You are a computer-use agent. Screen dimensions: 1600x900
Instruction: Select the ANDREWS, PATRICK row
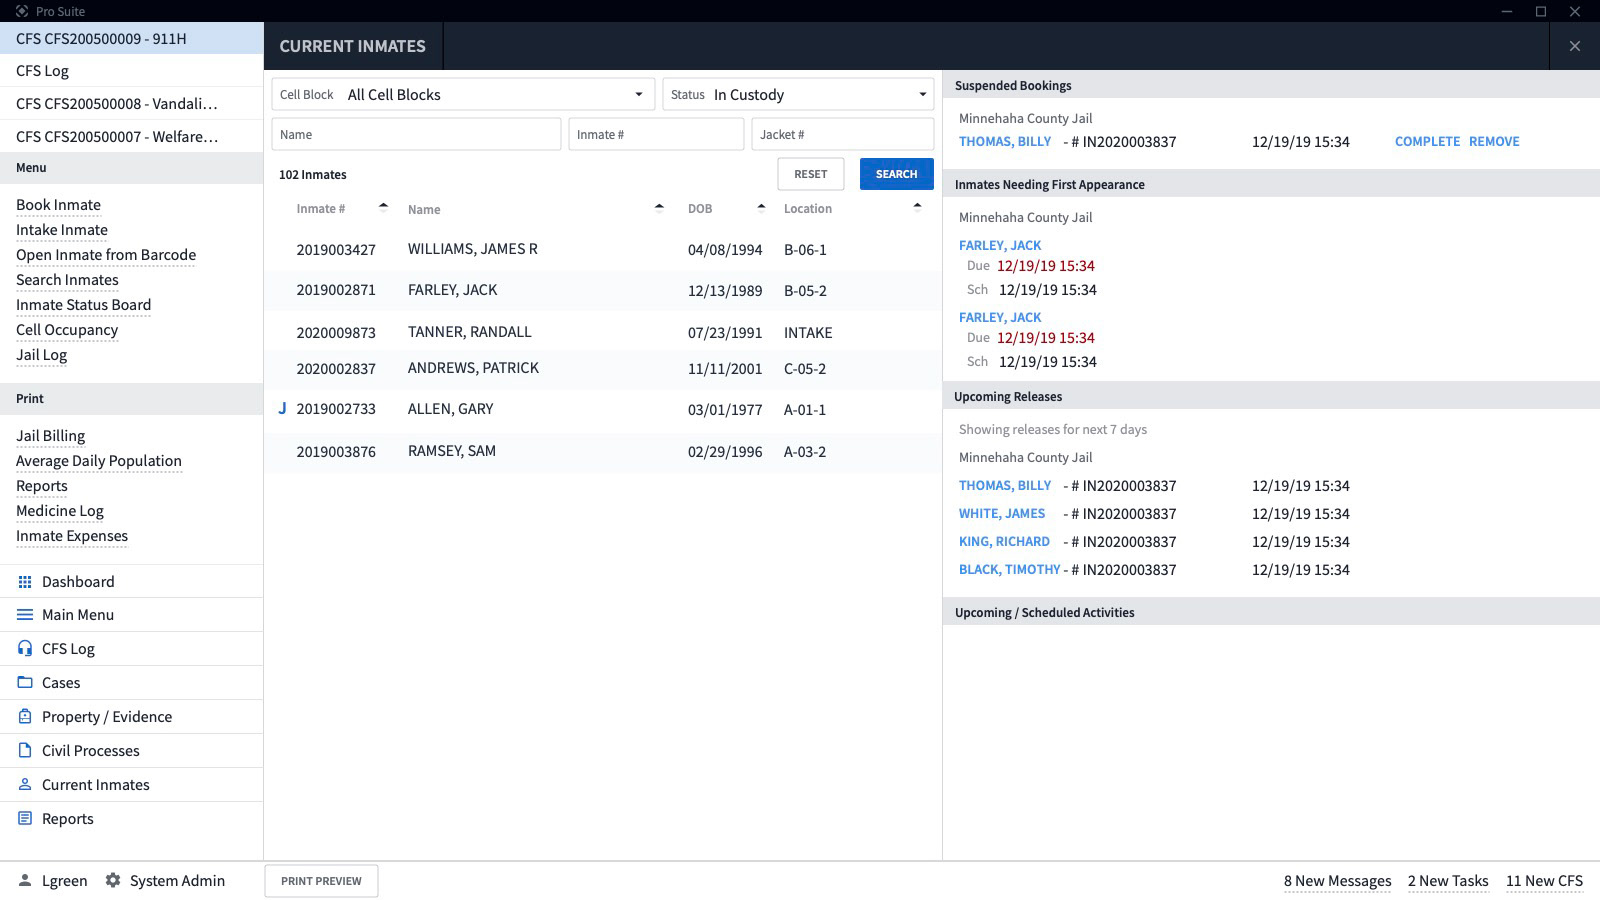(603, 369)
